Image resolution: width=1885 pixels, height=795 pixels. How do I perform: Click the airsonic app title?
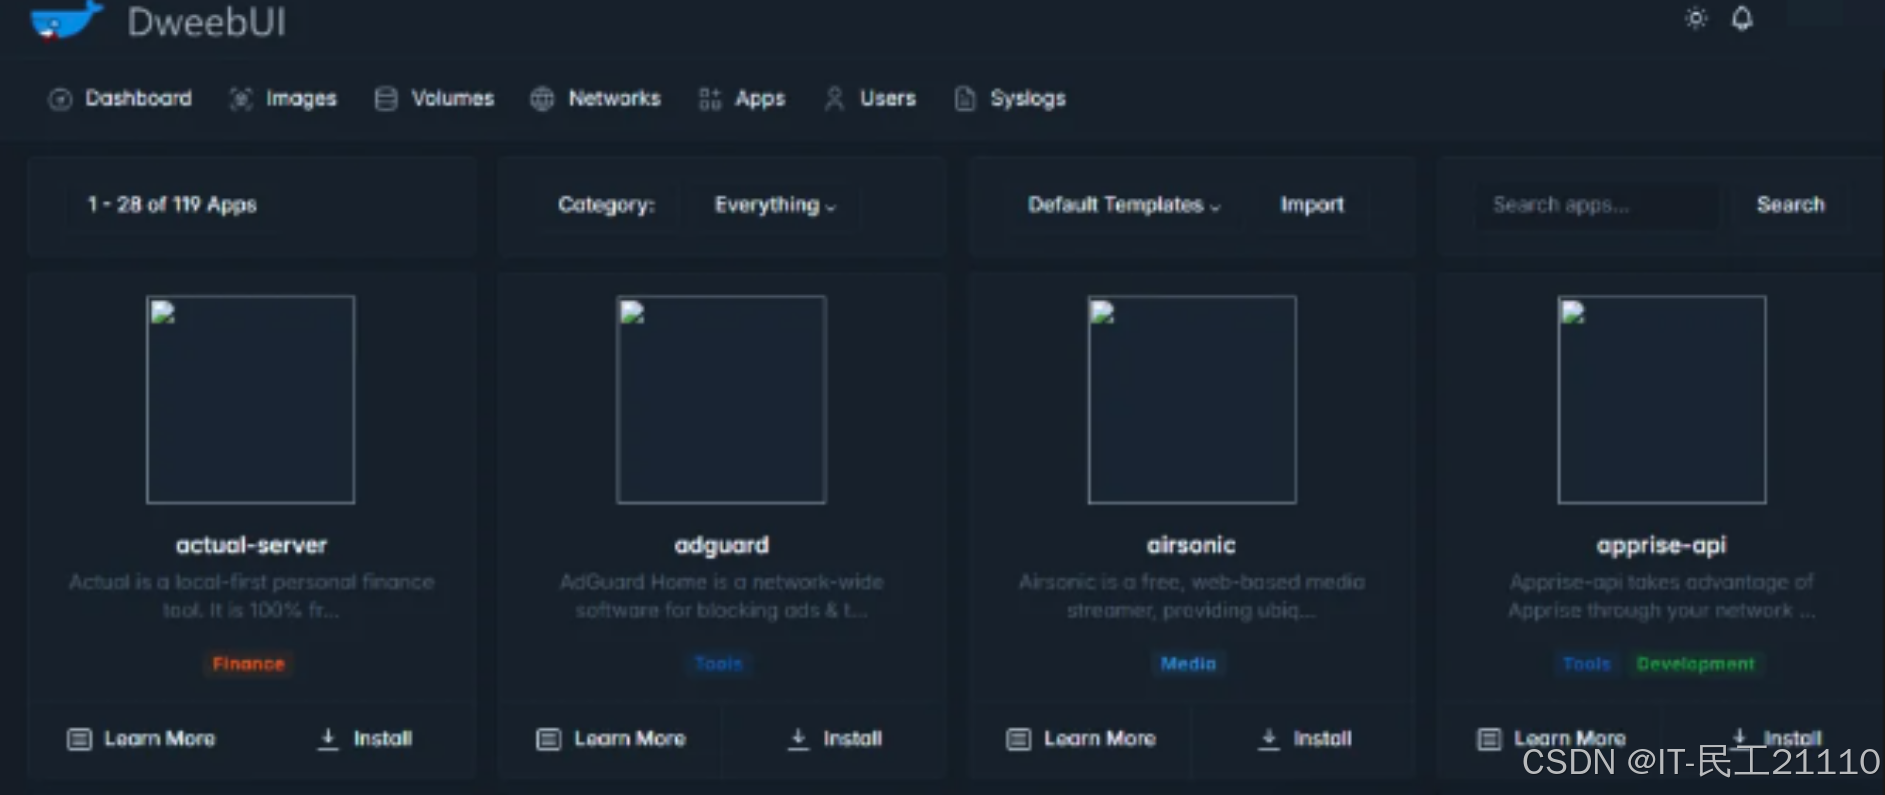click(x=1191, y=545)
